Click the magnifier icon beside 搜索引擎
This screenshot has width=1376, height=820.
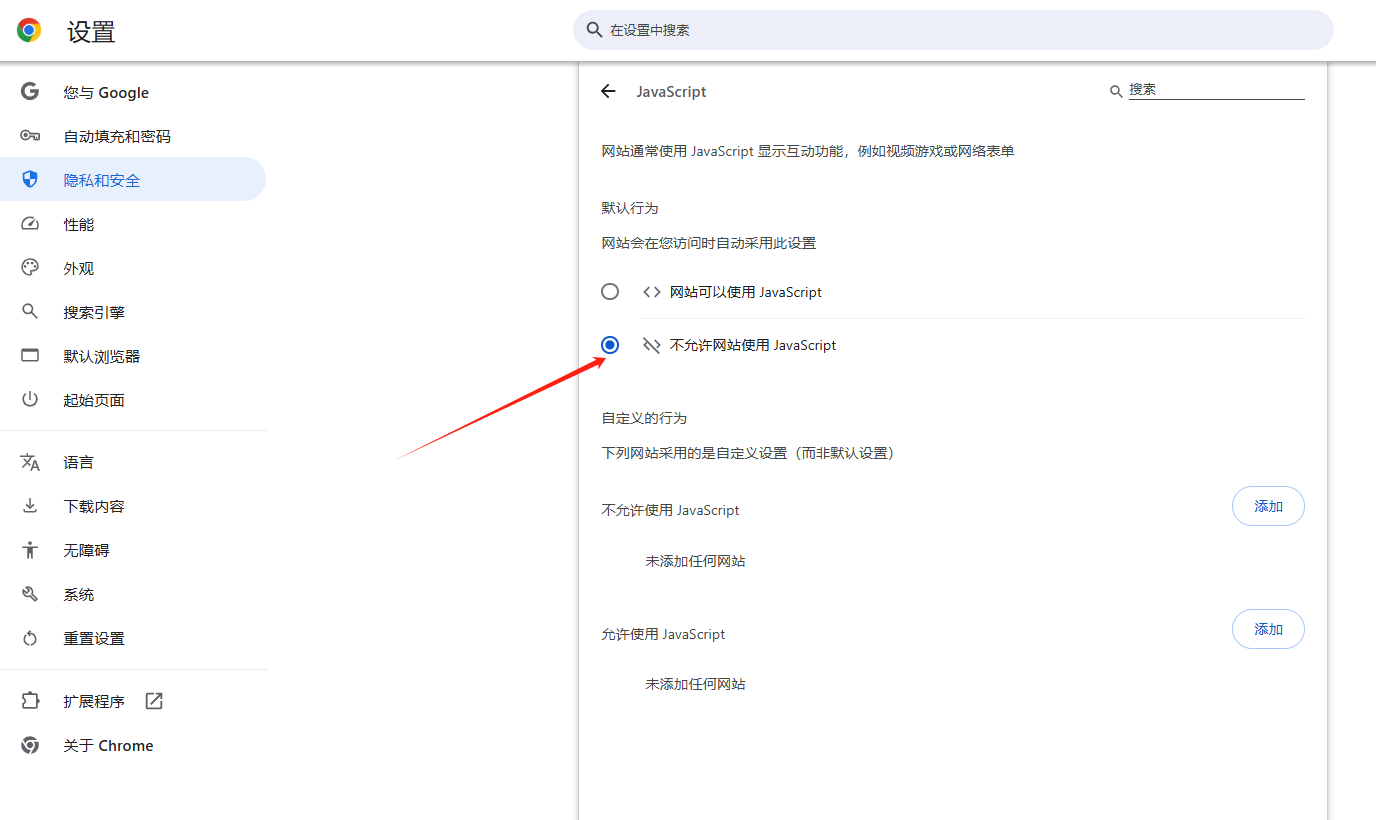pos(30,312)
